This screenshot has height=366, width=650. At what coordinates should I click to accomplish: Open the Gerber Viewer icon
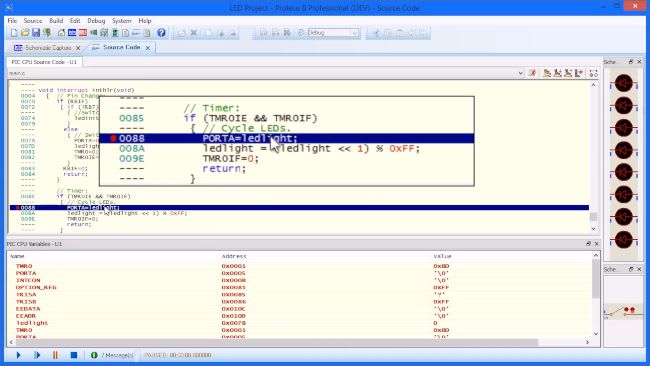[x=104, y=33]
